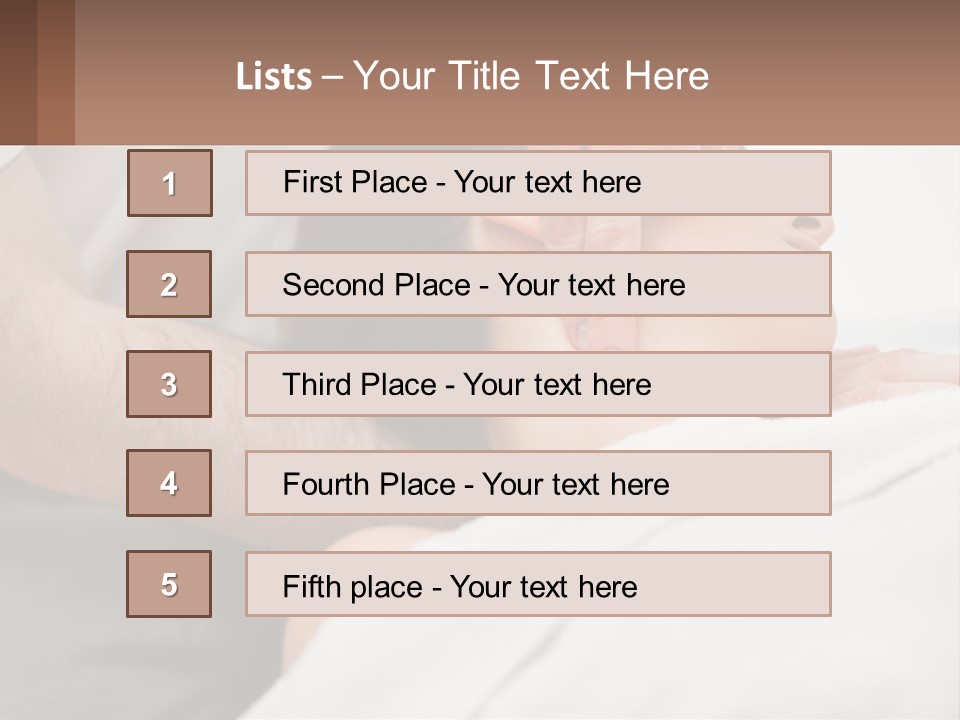
Task: Click the text 'Second Place - Your text here'
Action: 484,285
